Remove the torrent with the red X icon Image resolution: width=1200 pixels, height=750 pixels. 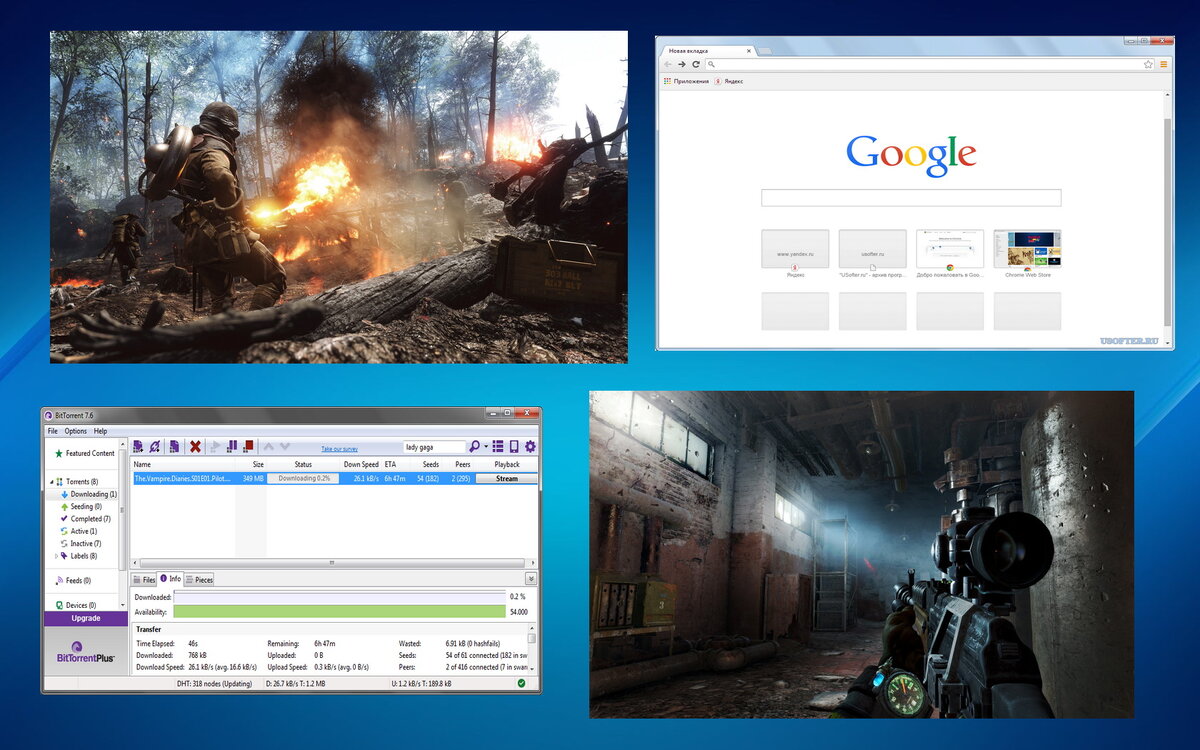pos(195,446)
